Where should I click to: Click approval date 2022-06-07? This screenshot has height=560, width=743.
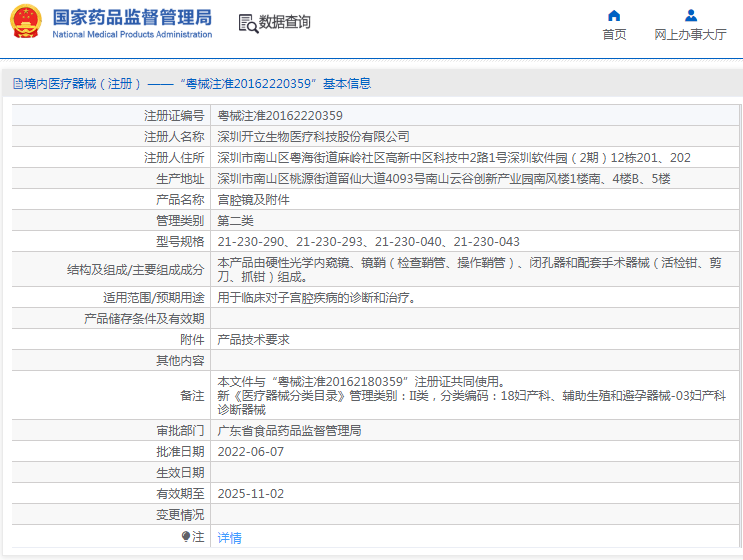point(251,452)
